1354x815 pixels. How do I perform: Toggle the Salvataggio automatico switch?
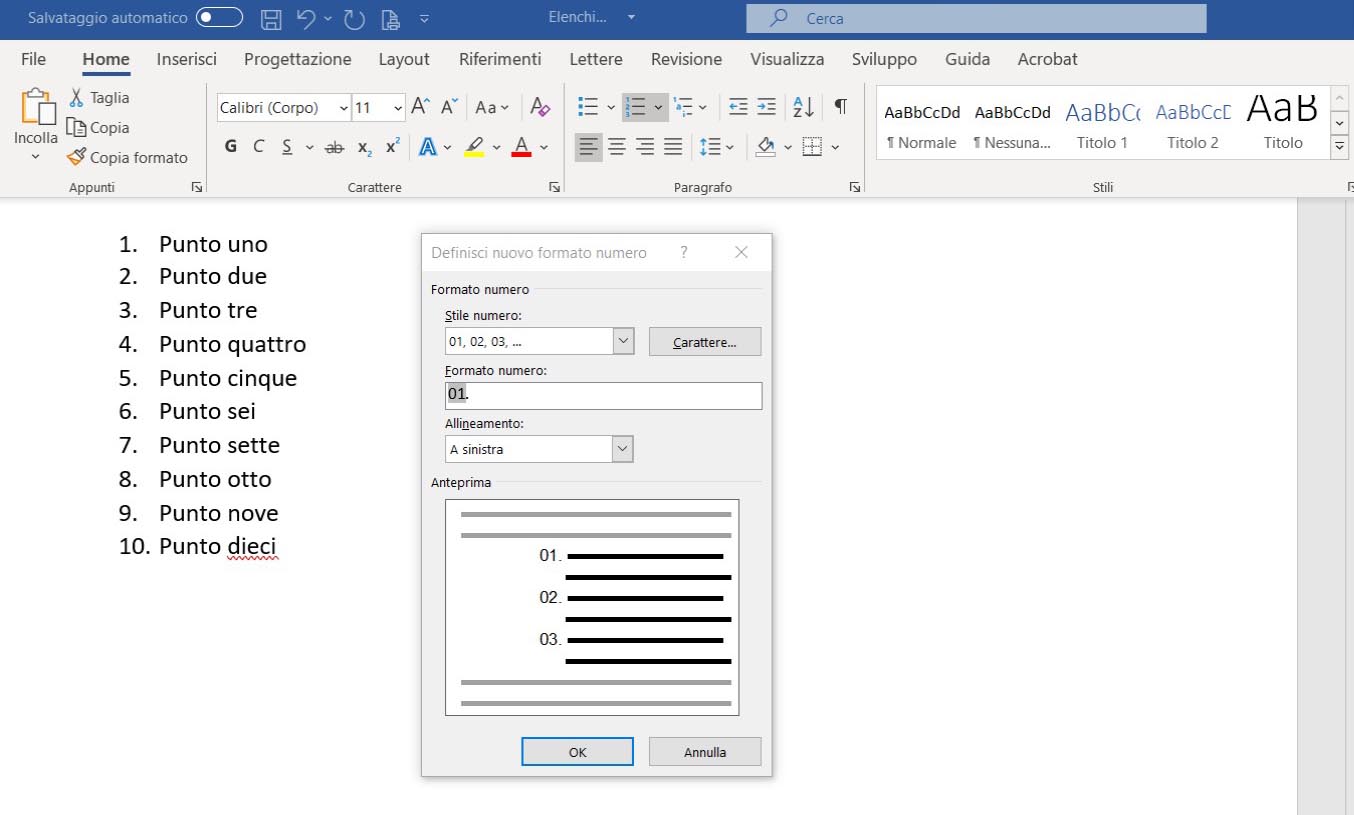coord(219,18)
